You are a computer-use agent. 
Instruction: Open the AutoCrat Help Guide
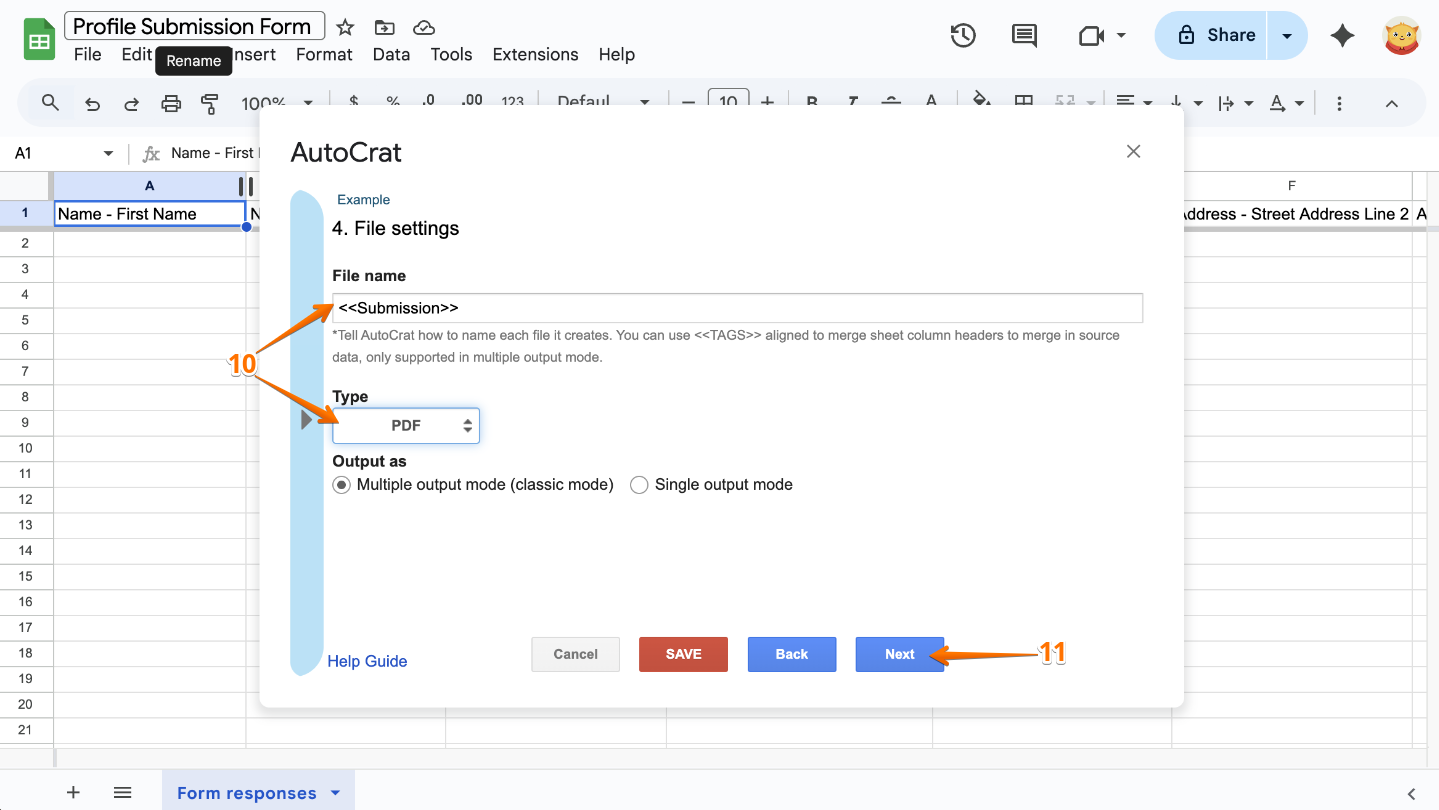click(366, 661)
